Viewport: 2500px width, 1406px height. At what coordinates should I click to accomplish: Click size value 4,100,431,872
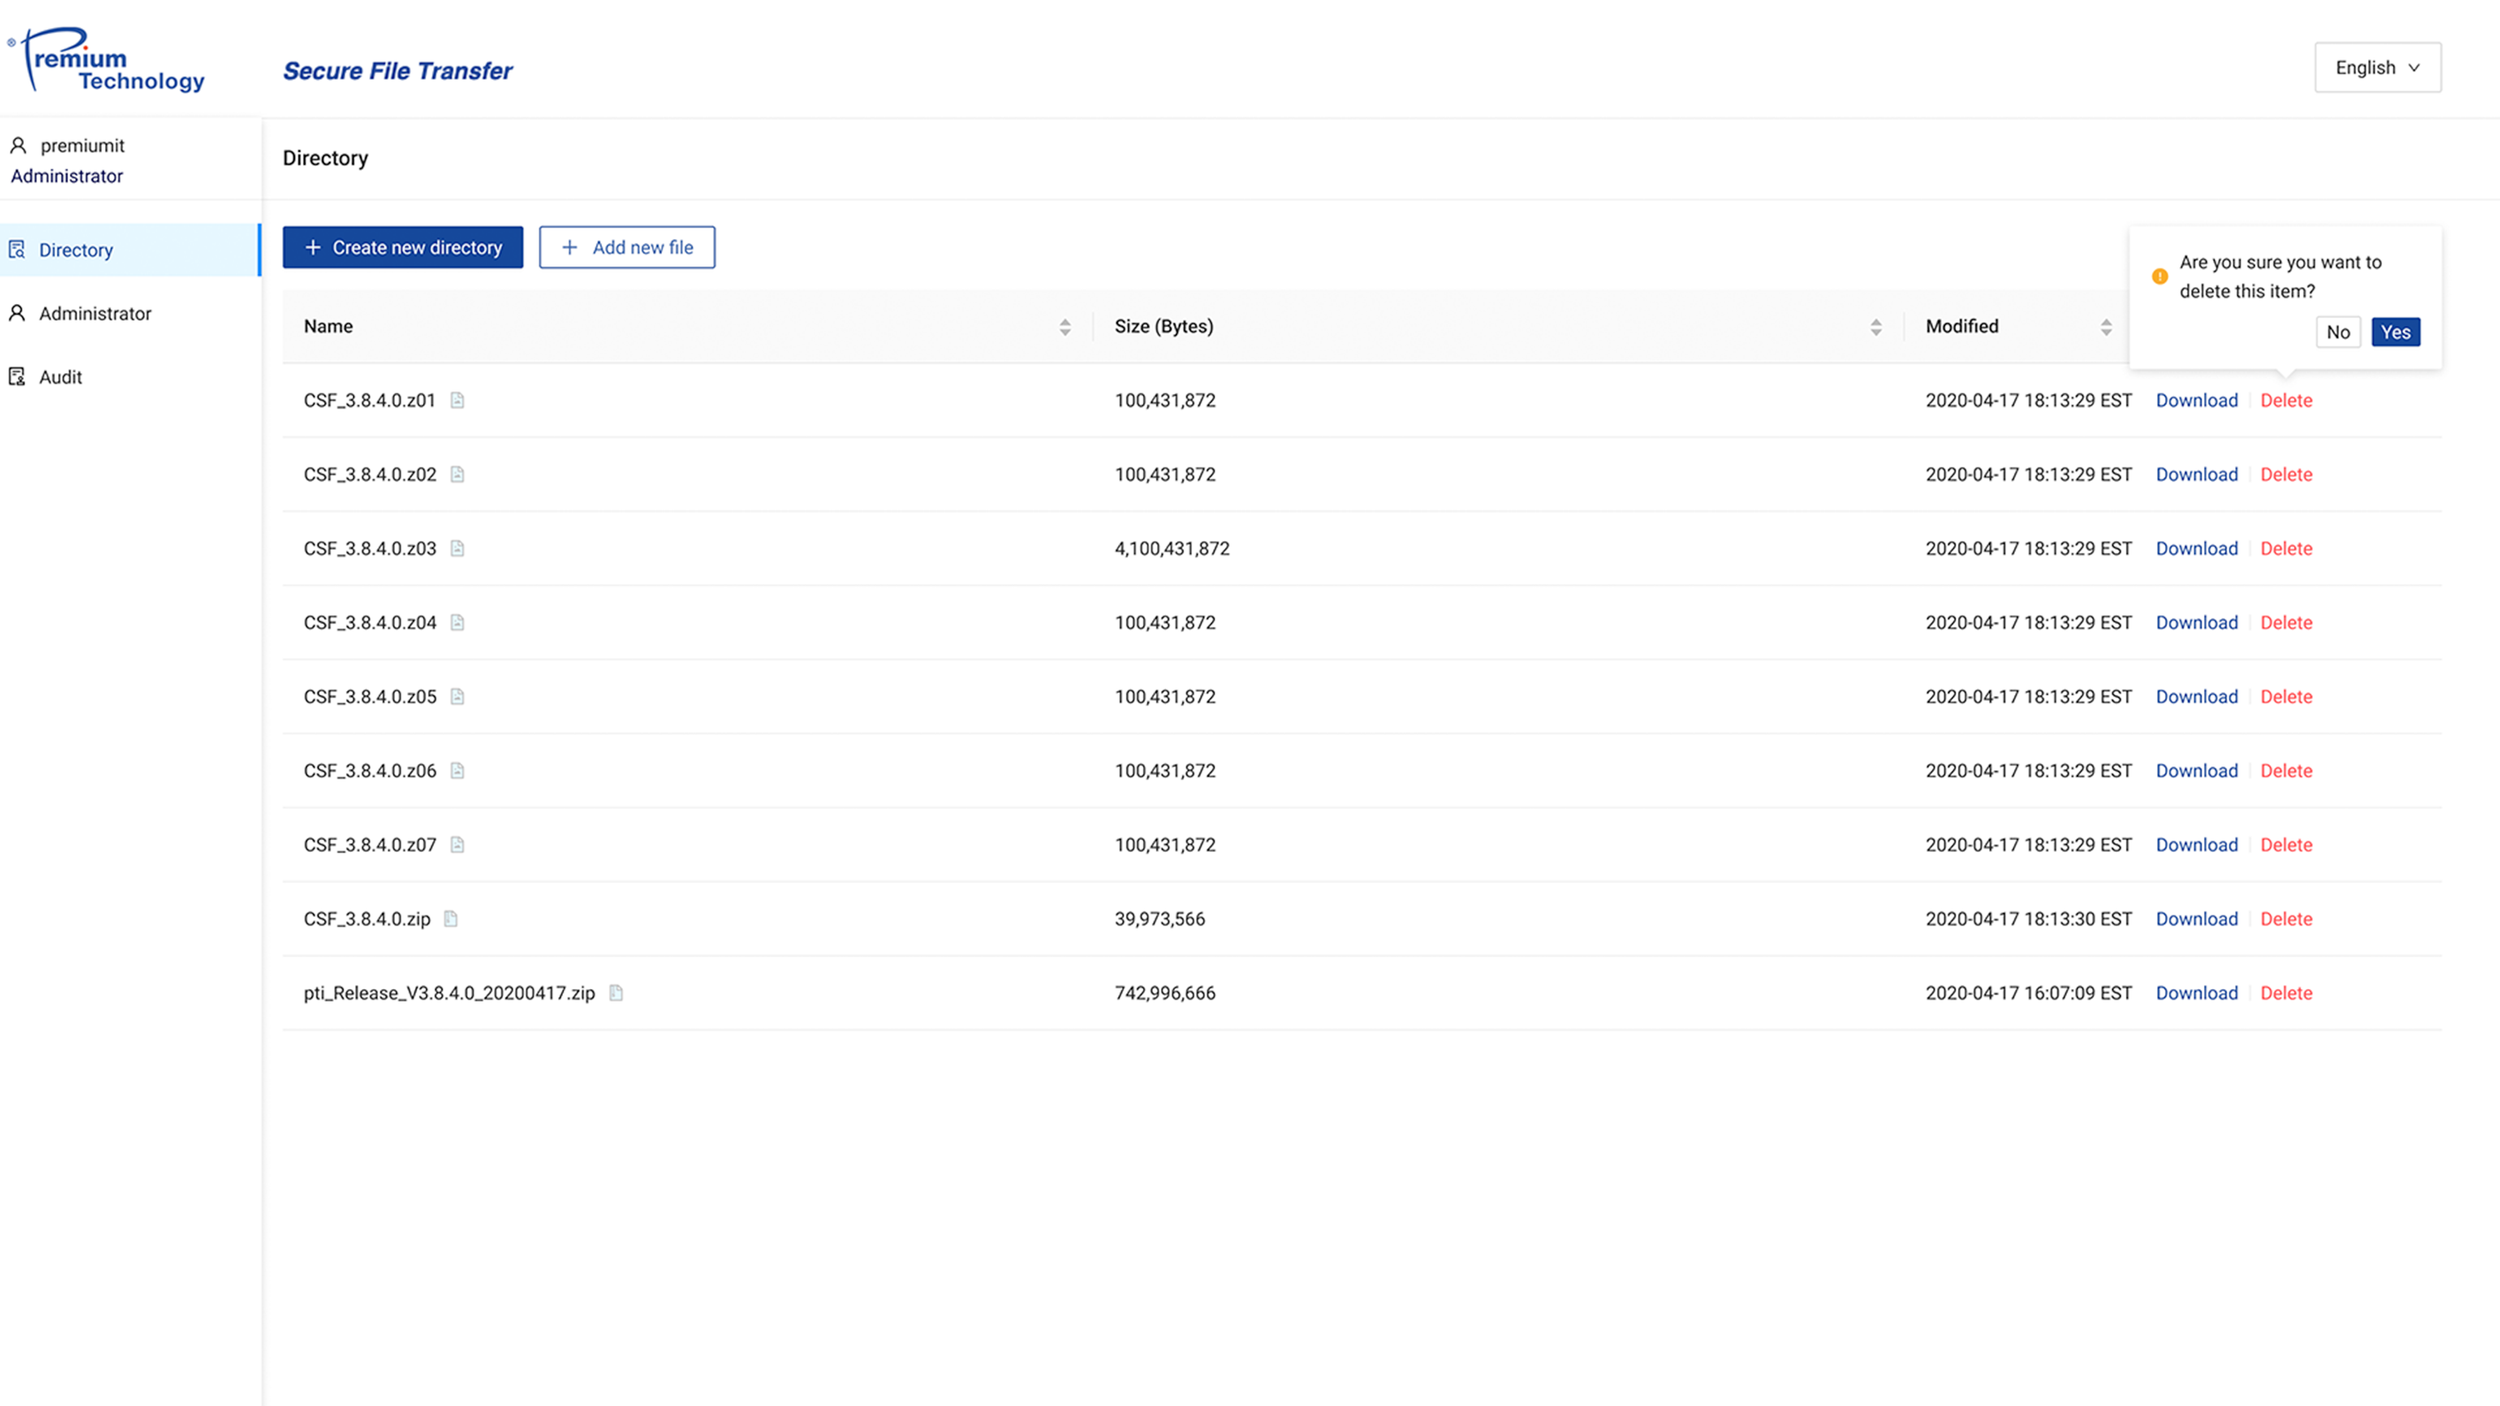pyautogui.click(x=1172, y=548)
